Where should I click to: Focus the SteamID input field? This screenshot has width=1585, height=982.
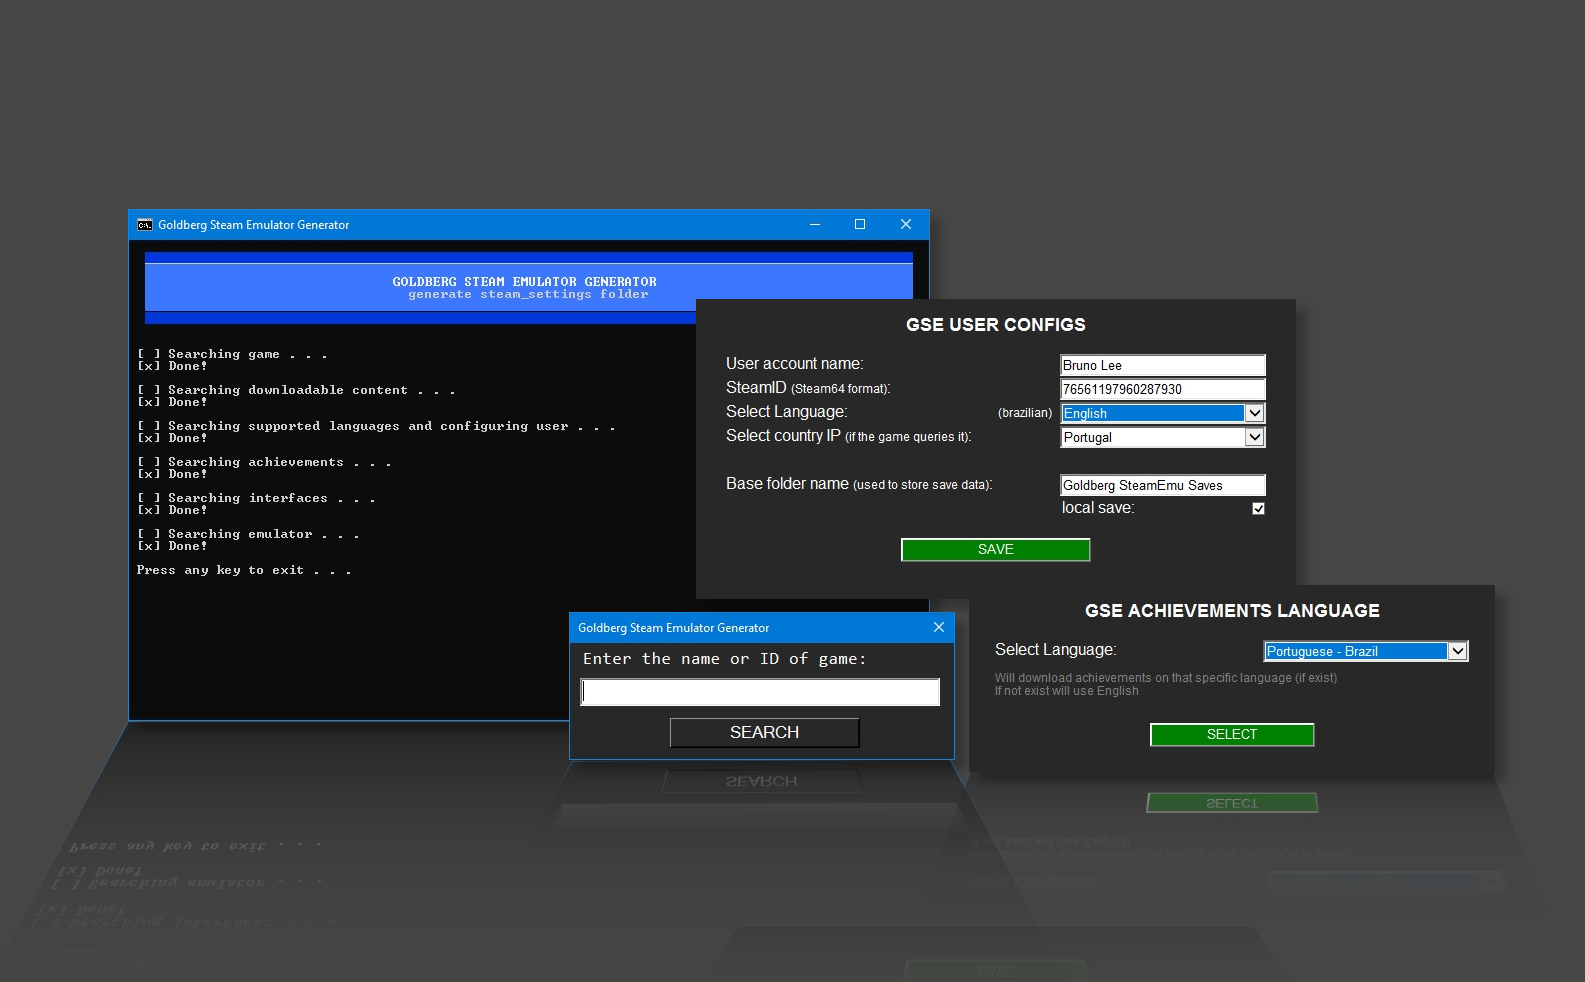point(1163,389)
